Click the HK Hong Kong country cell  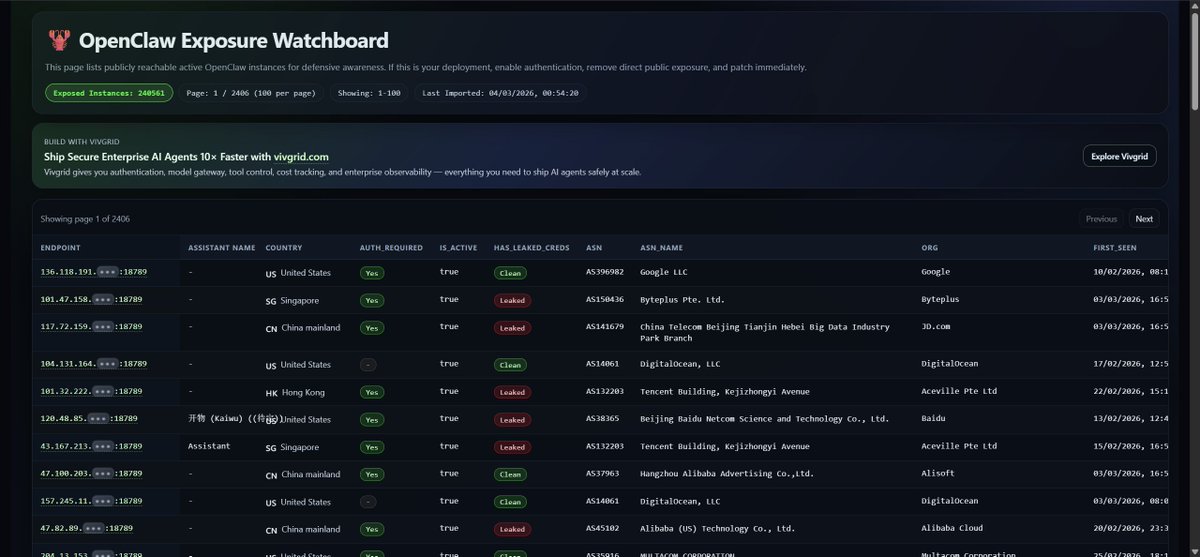pos(295,392)
